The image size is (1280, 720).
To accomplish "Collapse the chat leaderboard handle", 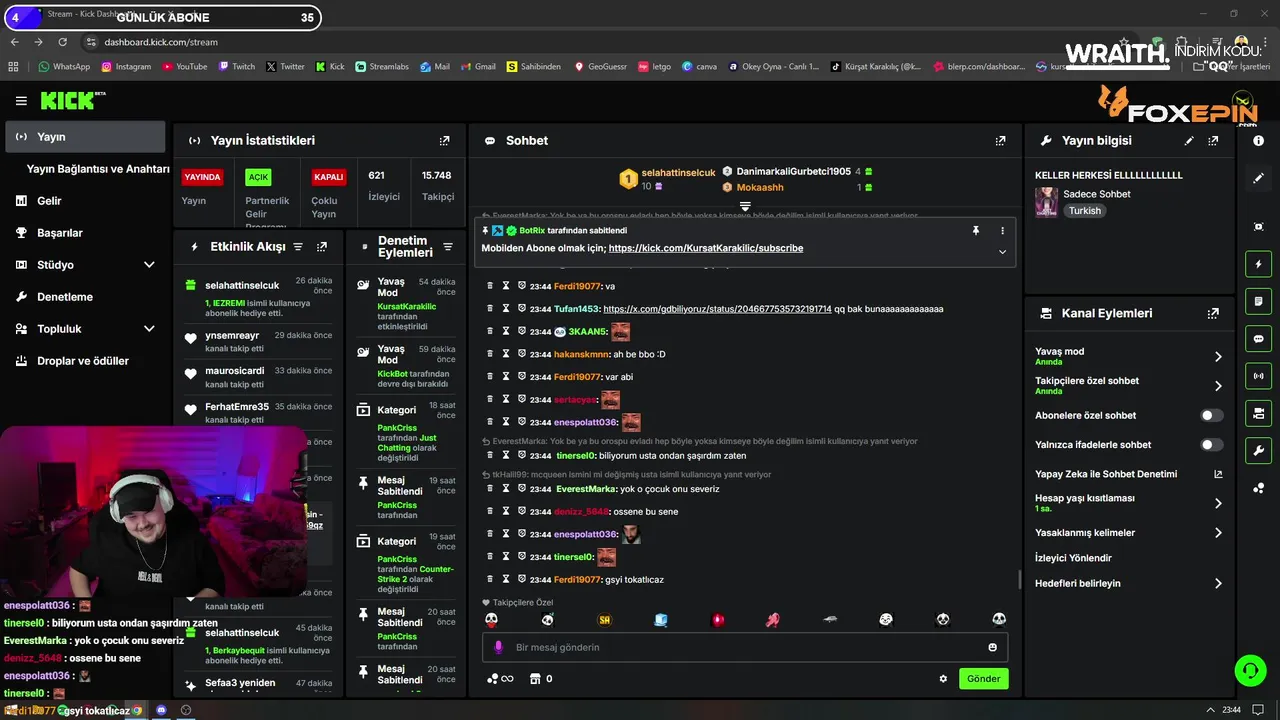I will (x=745, y=205).
